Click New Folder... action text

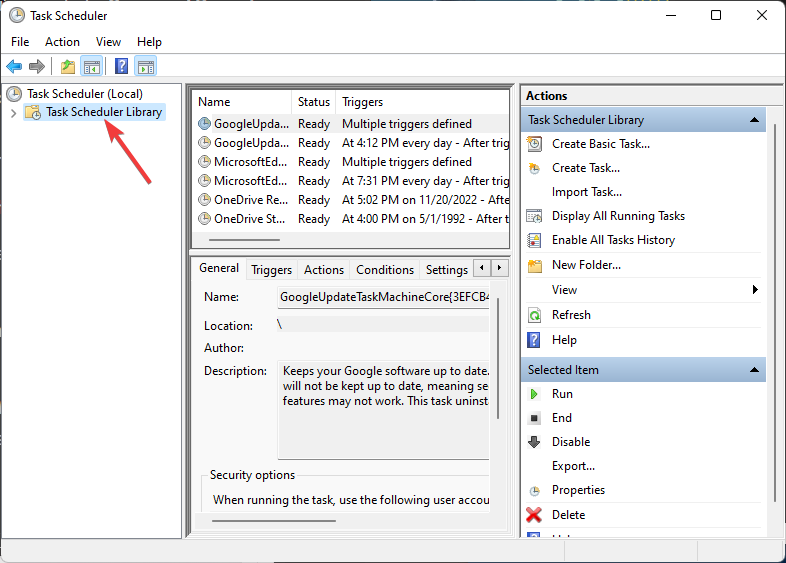click(586, 265)
